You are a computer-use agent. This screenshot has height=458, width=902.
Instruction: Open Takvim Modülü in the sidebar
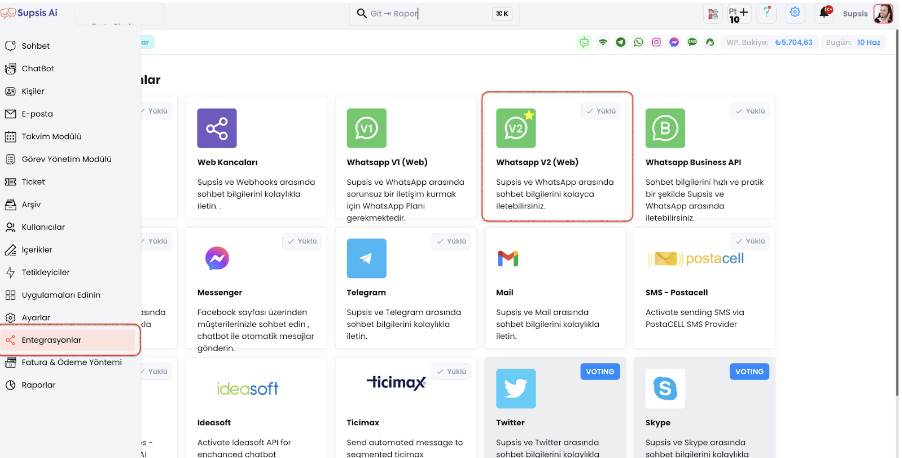point(51,136)
